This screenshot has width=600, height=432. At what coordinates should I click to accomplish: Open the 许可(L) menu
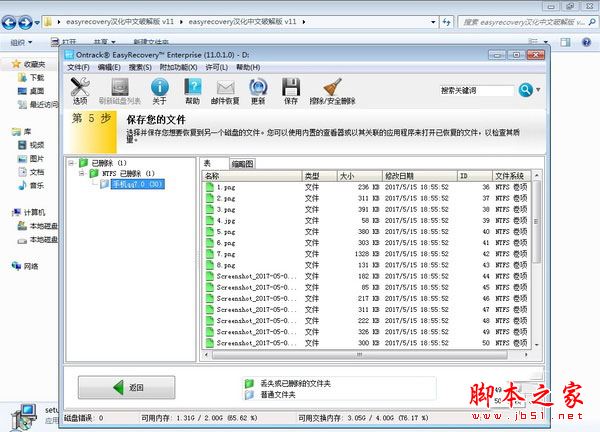coord(217,67)
